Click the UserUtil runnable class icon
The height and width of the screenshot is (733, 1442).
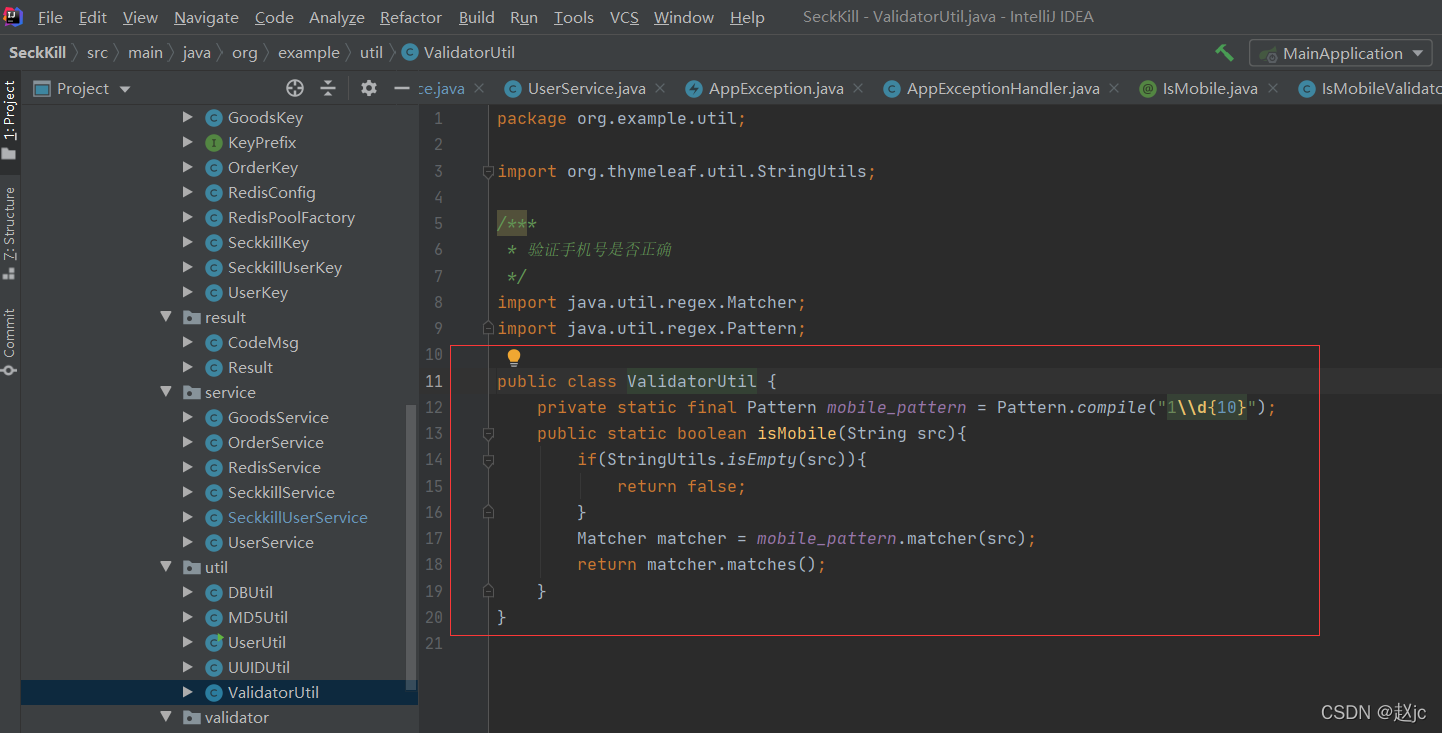point(213,642)
